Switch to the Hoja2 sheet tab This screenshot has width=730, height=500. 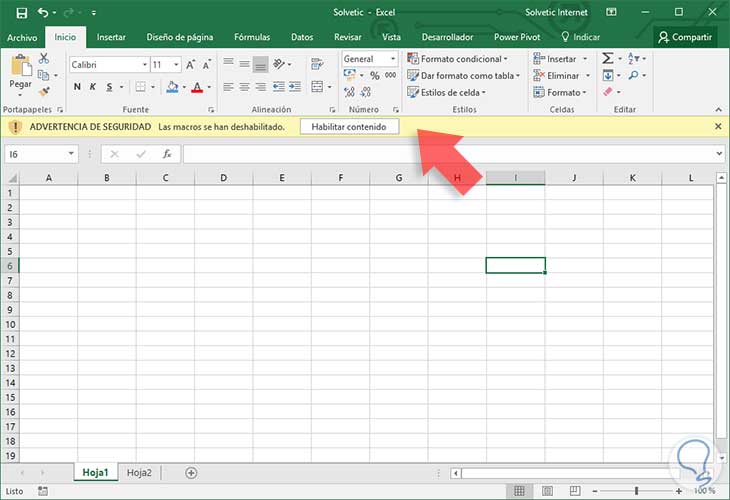(139, 473)
